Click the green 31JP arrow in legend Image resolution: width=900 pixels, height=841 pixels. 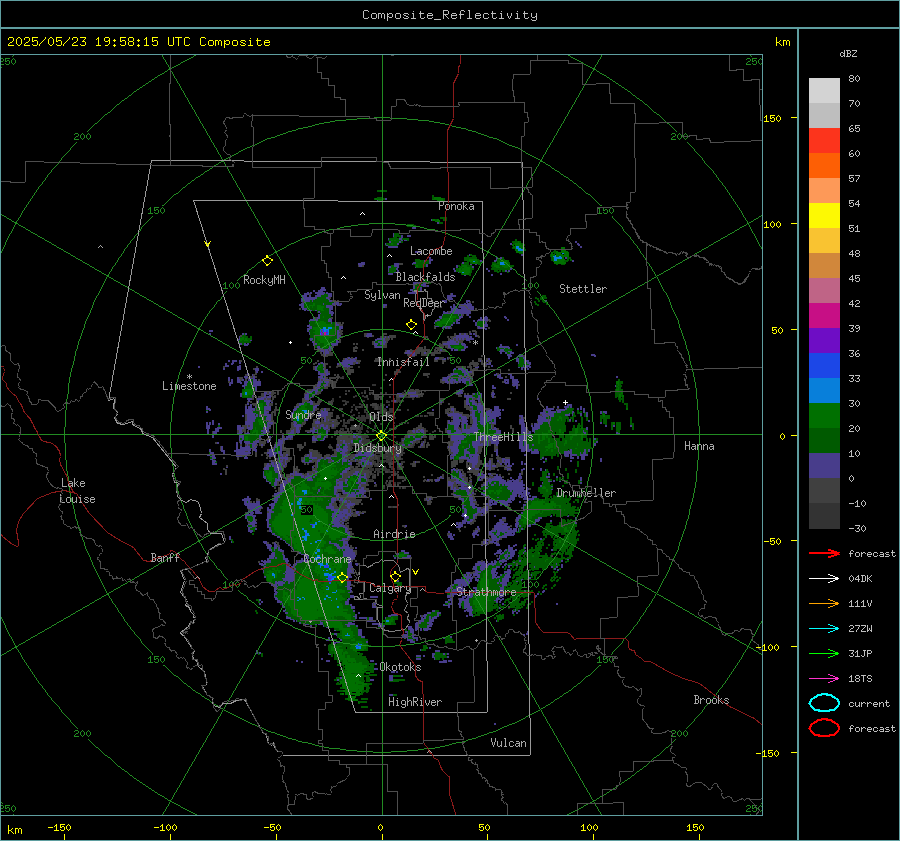(824, 653)
